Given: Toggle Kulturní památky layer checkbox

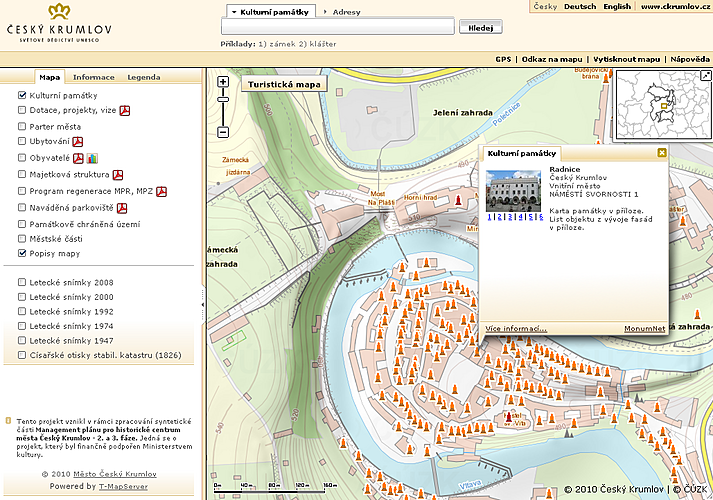Looking at the screenshot, I should click(x=22, y=95).
